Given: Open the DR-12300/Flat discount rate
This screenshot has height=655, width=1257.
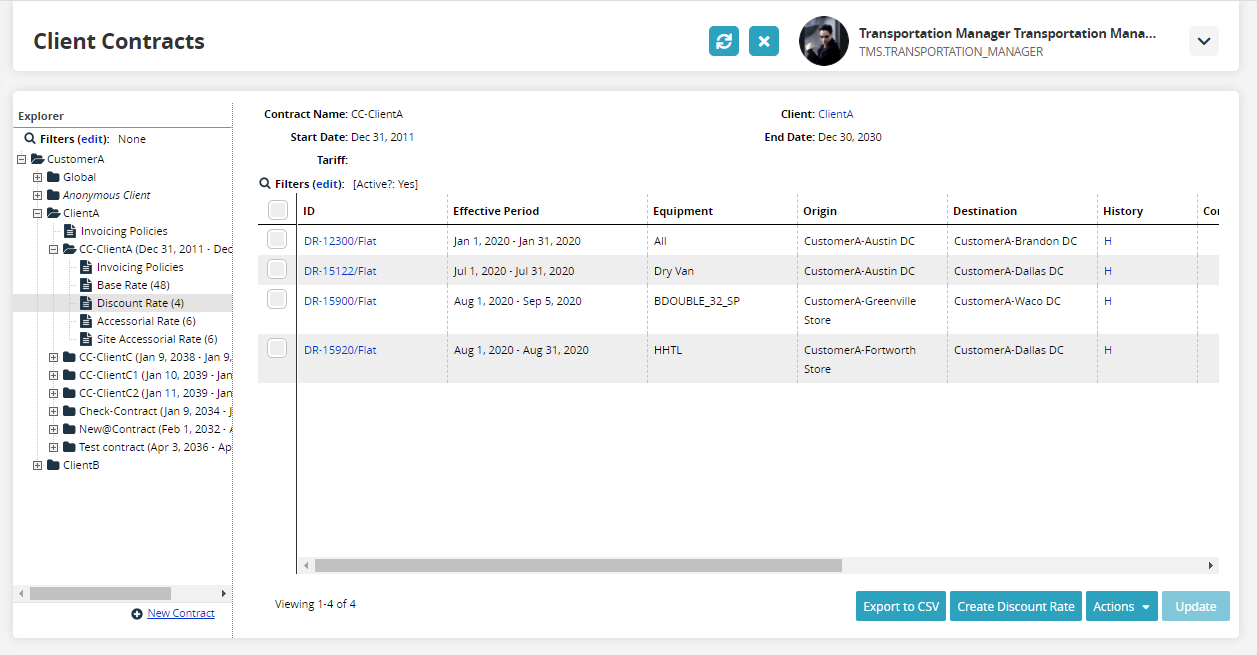Looking at the screenshot, I should pos(340,241).
